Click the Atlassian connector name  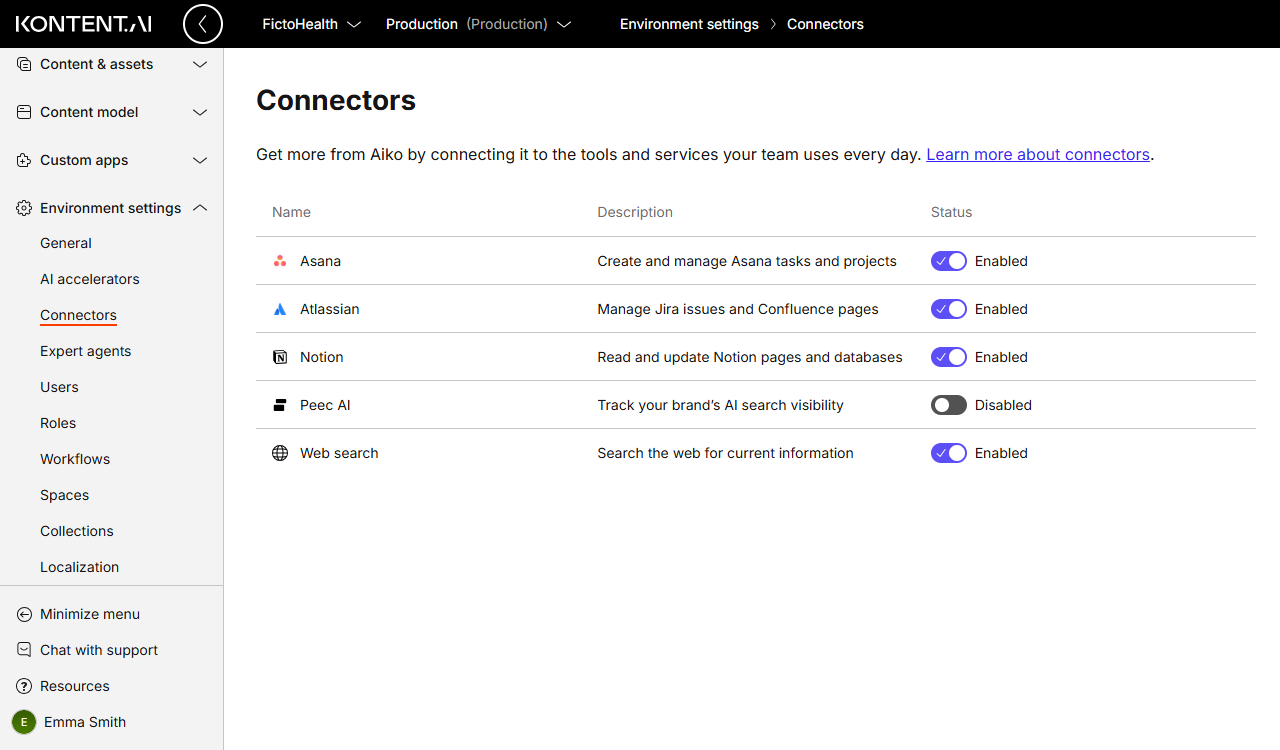point(330,309)
